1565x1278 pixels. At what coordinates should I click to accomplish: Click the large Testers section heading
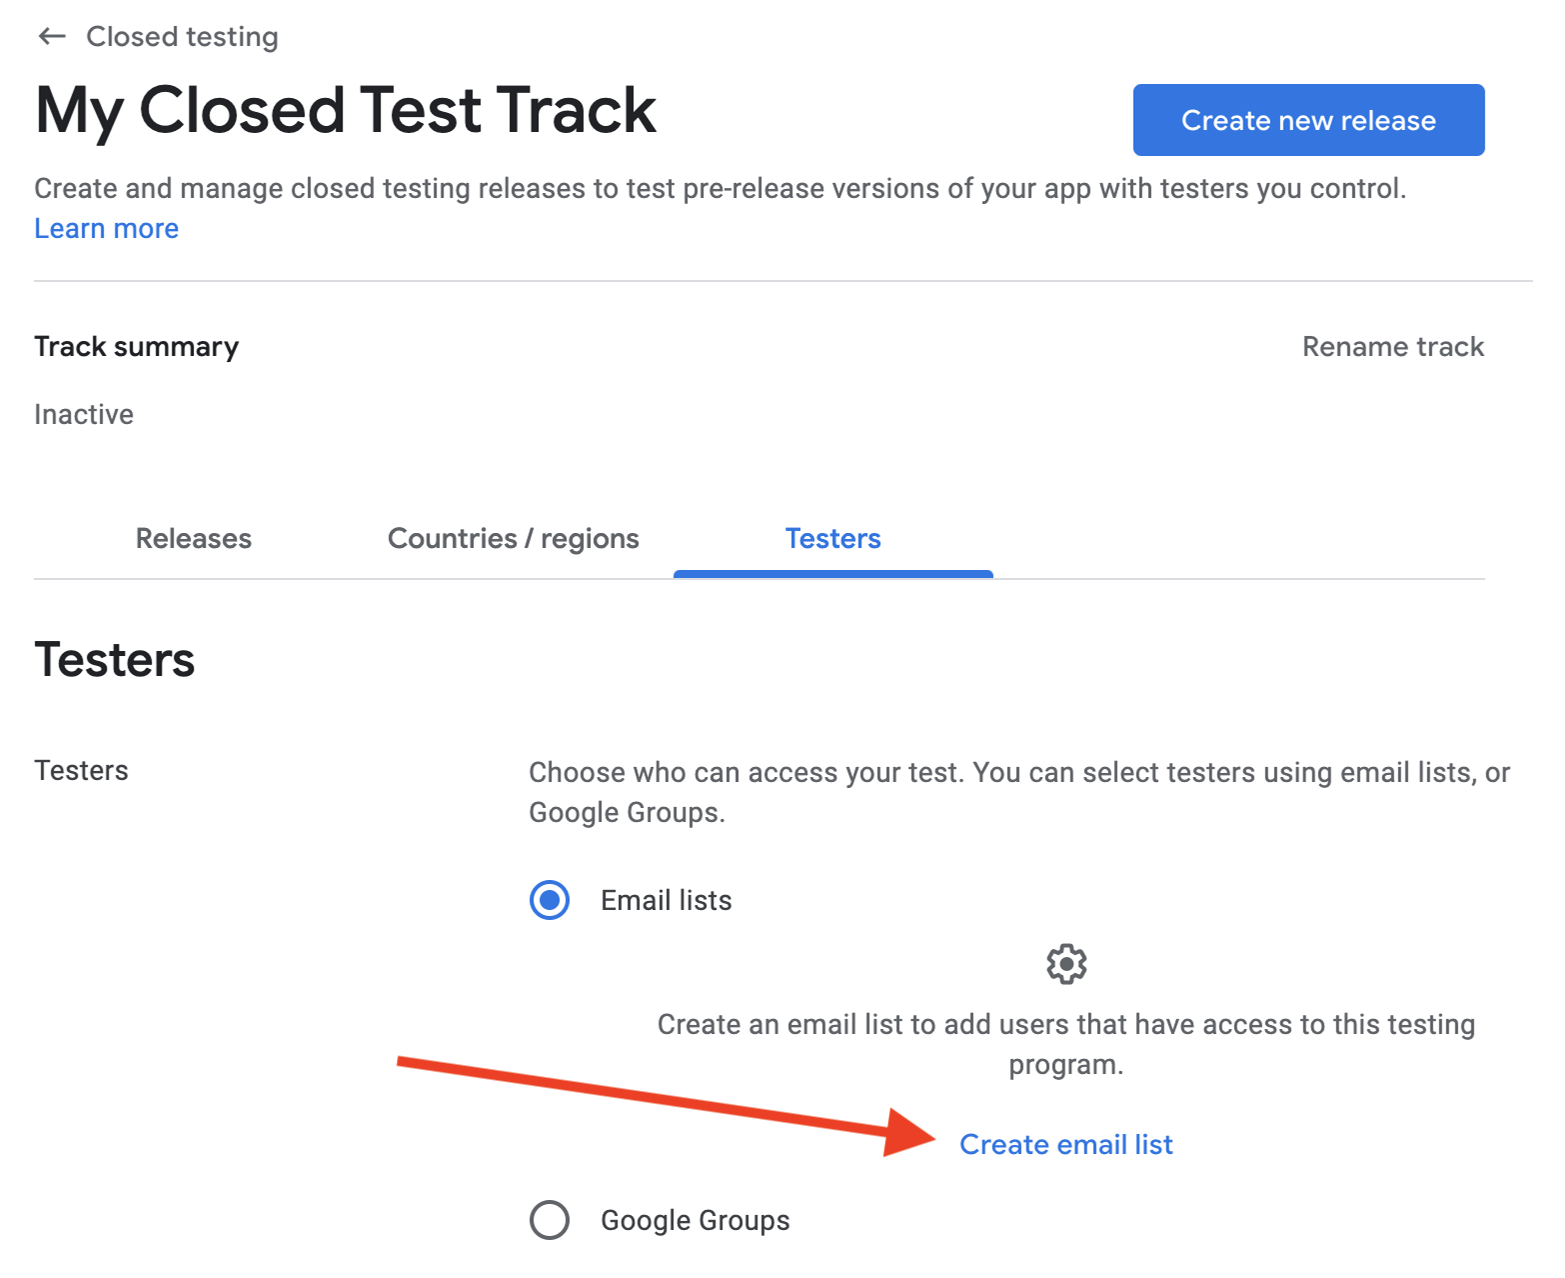(x=115, y=660)
